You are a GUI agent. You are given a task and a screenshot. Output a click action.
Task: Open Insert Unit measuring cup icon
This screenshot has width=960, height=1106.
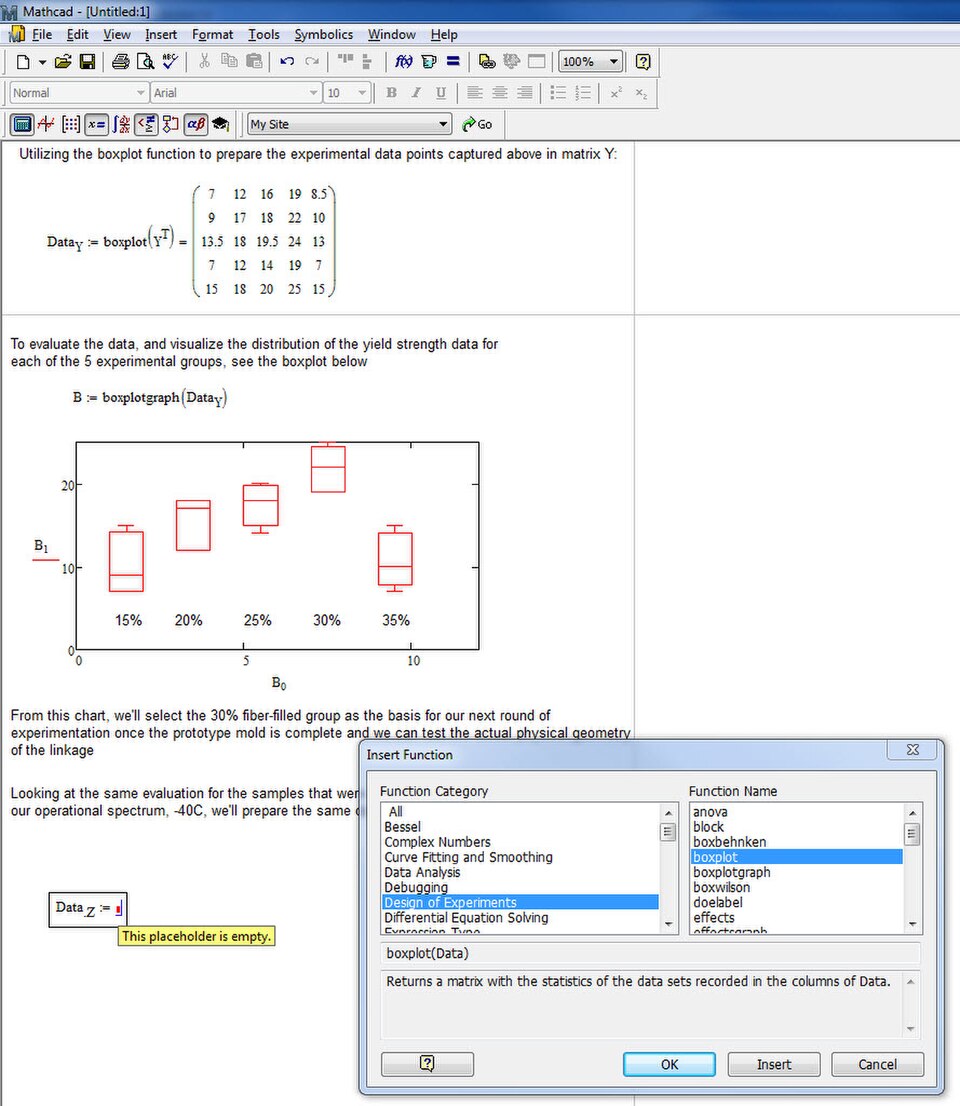tap(428, 62)
